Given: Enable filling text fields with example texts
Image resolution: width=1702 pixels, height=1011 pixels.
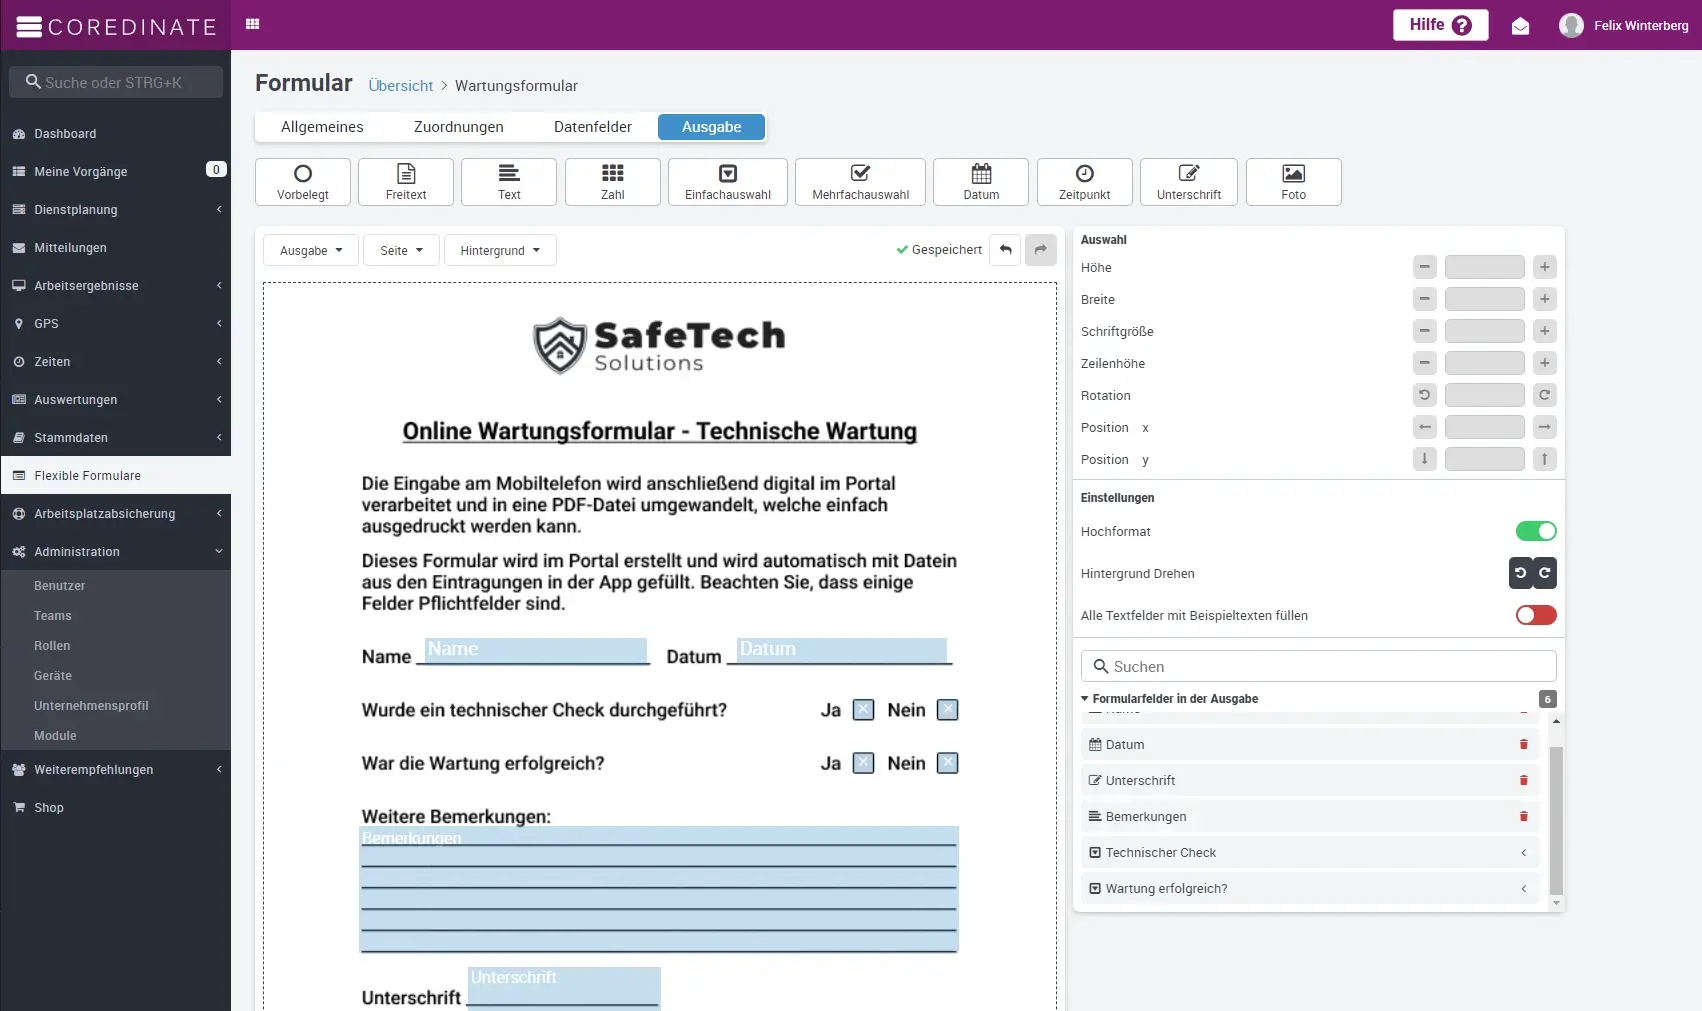Looking at the screenshot, I should 1535,615.
